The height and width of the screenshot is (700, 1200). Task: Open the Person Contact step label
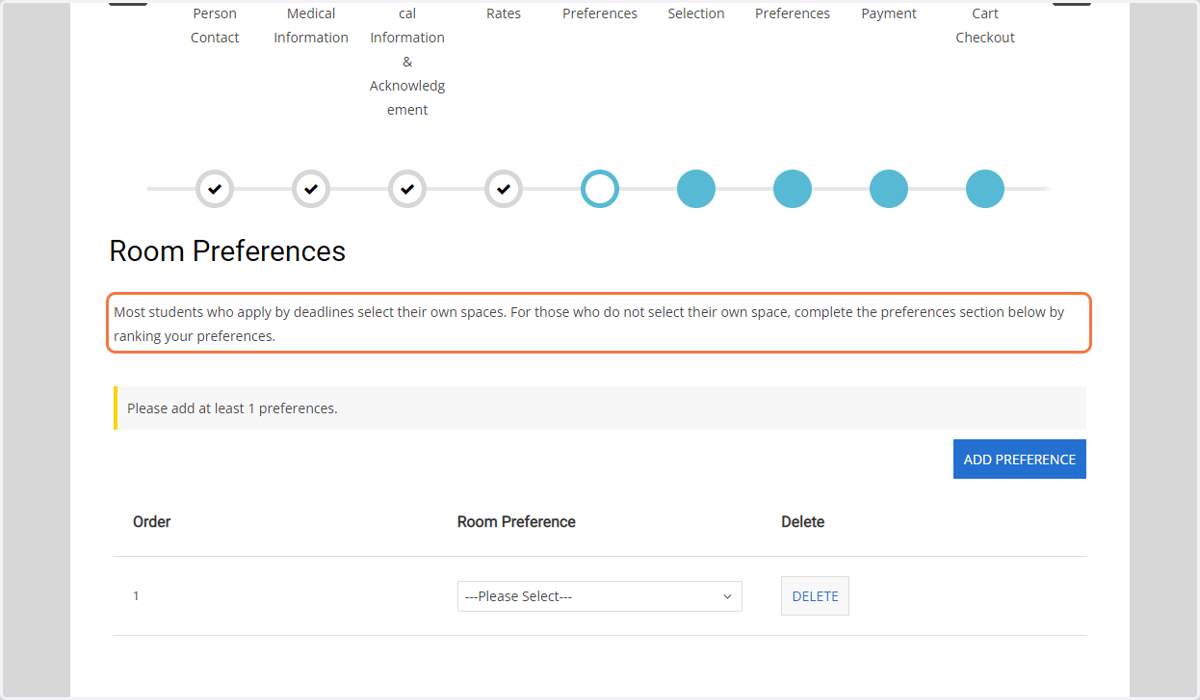coord(215,25)
